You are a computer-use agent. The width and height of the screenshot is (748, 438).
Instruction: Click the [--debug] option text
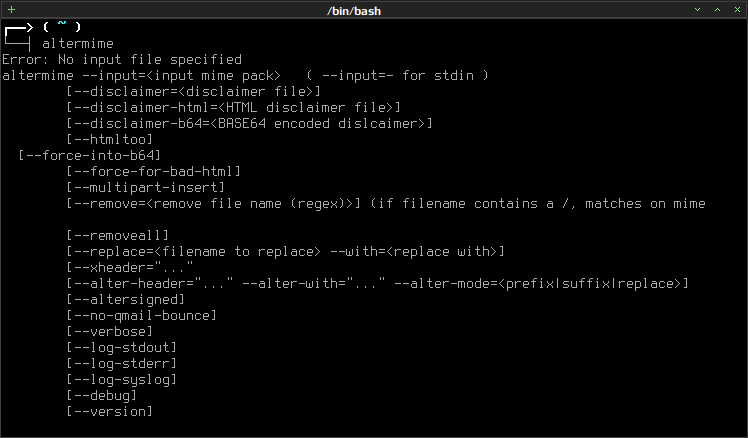(x=102, y=396)
